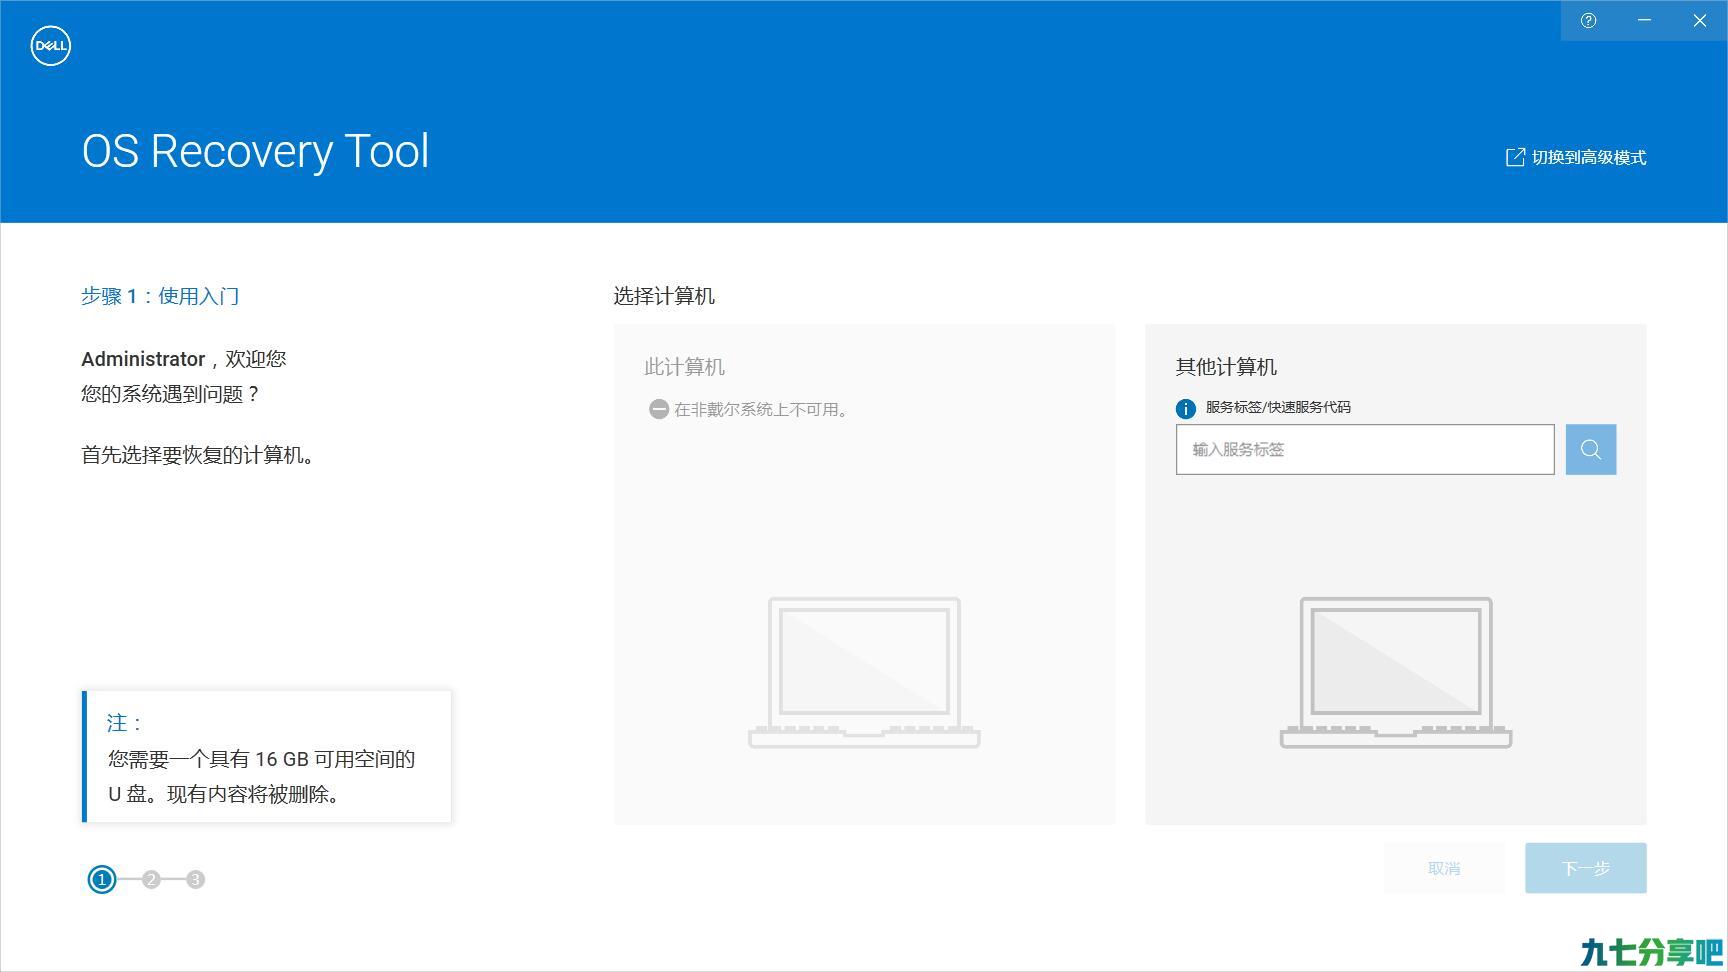Click the external-link icon beside 切换到高级模式
The height and width of the screenshot is (972, 1728).
click(1515, 157)
